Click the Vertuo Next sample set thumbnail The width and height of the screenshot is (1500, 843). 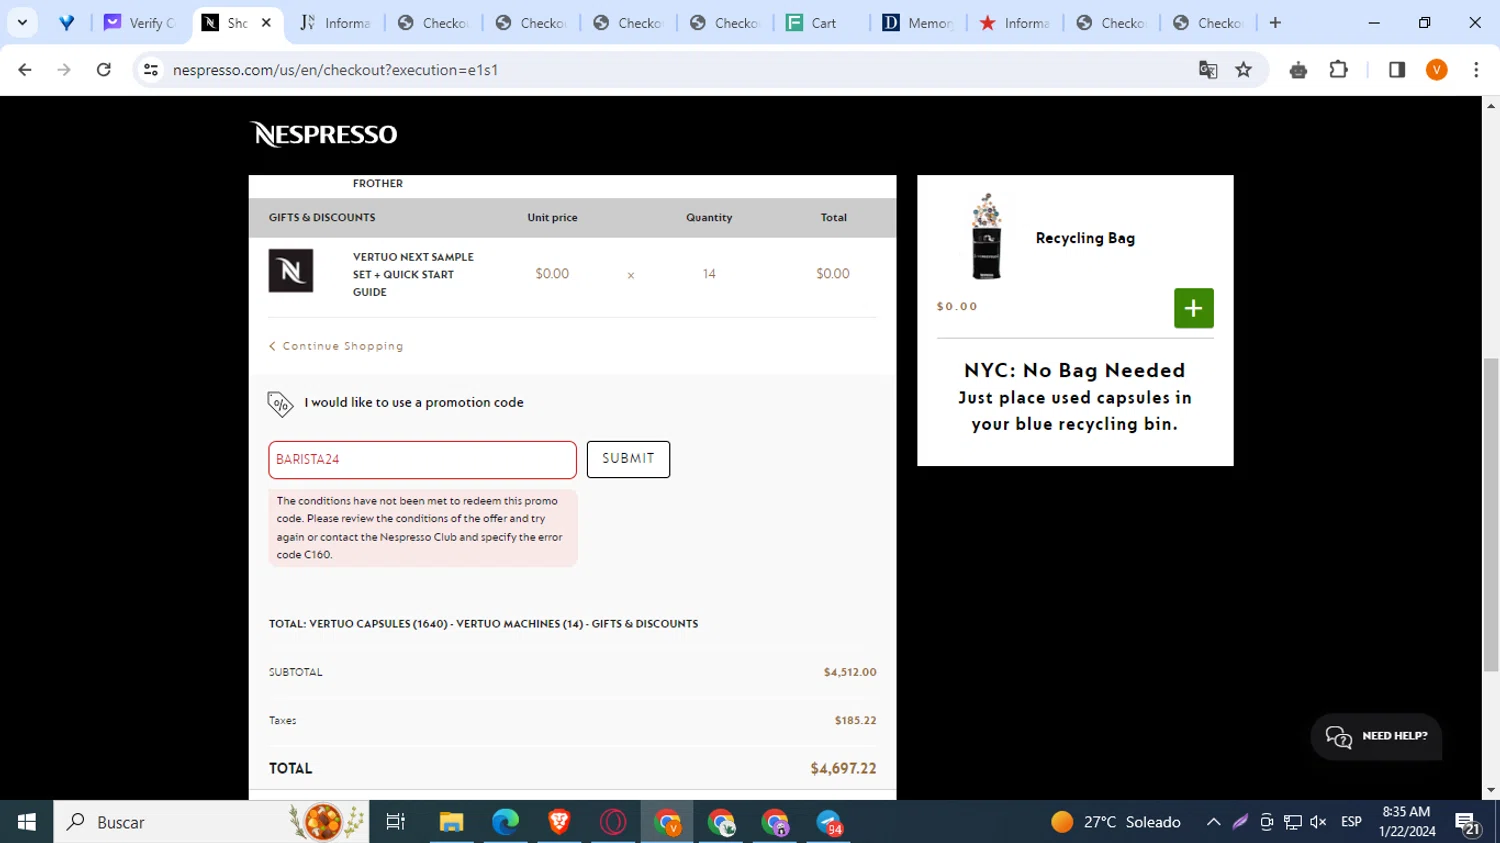(x=291, y=271)
